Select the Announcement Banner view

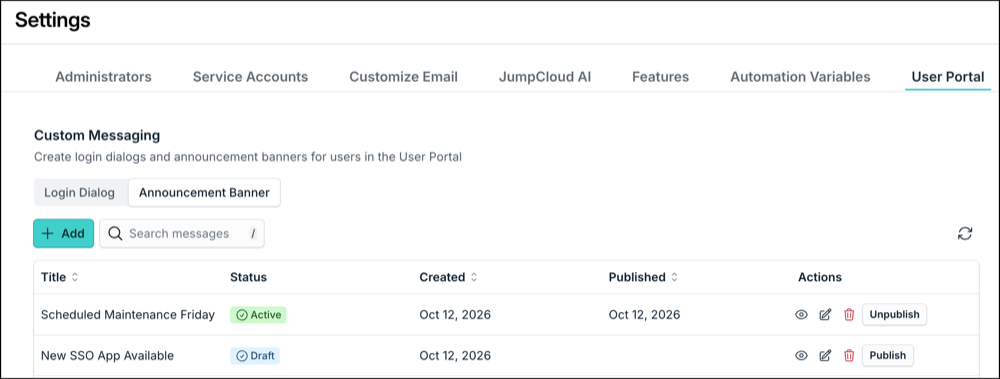click(204, 193)
